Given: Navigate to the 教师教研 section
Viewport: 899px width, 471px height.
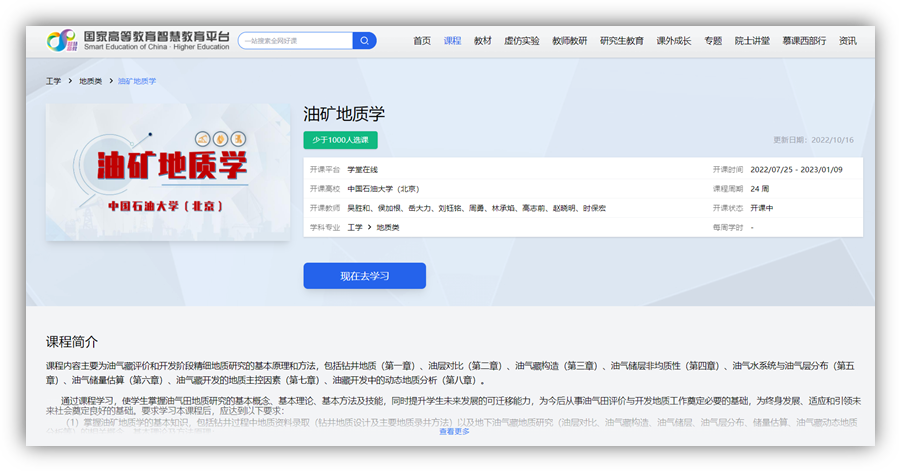Looking at the screenshot, I should click(569, 41).
